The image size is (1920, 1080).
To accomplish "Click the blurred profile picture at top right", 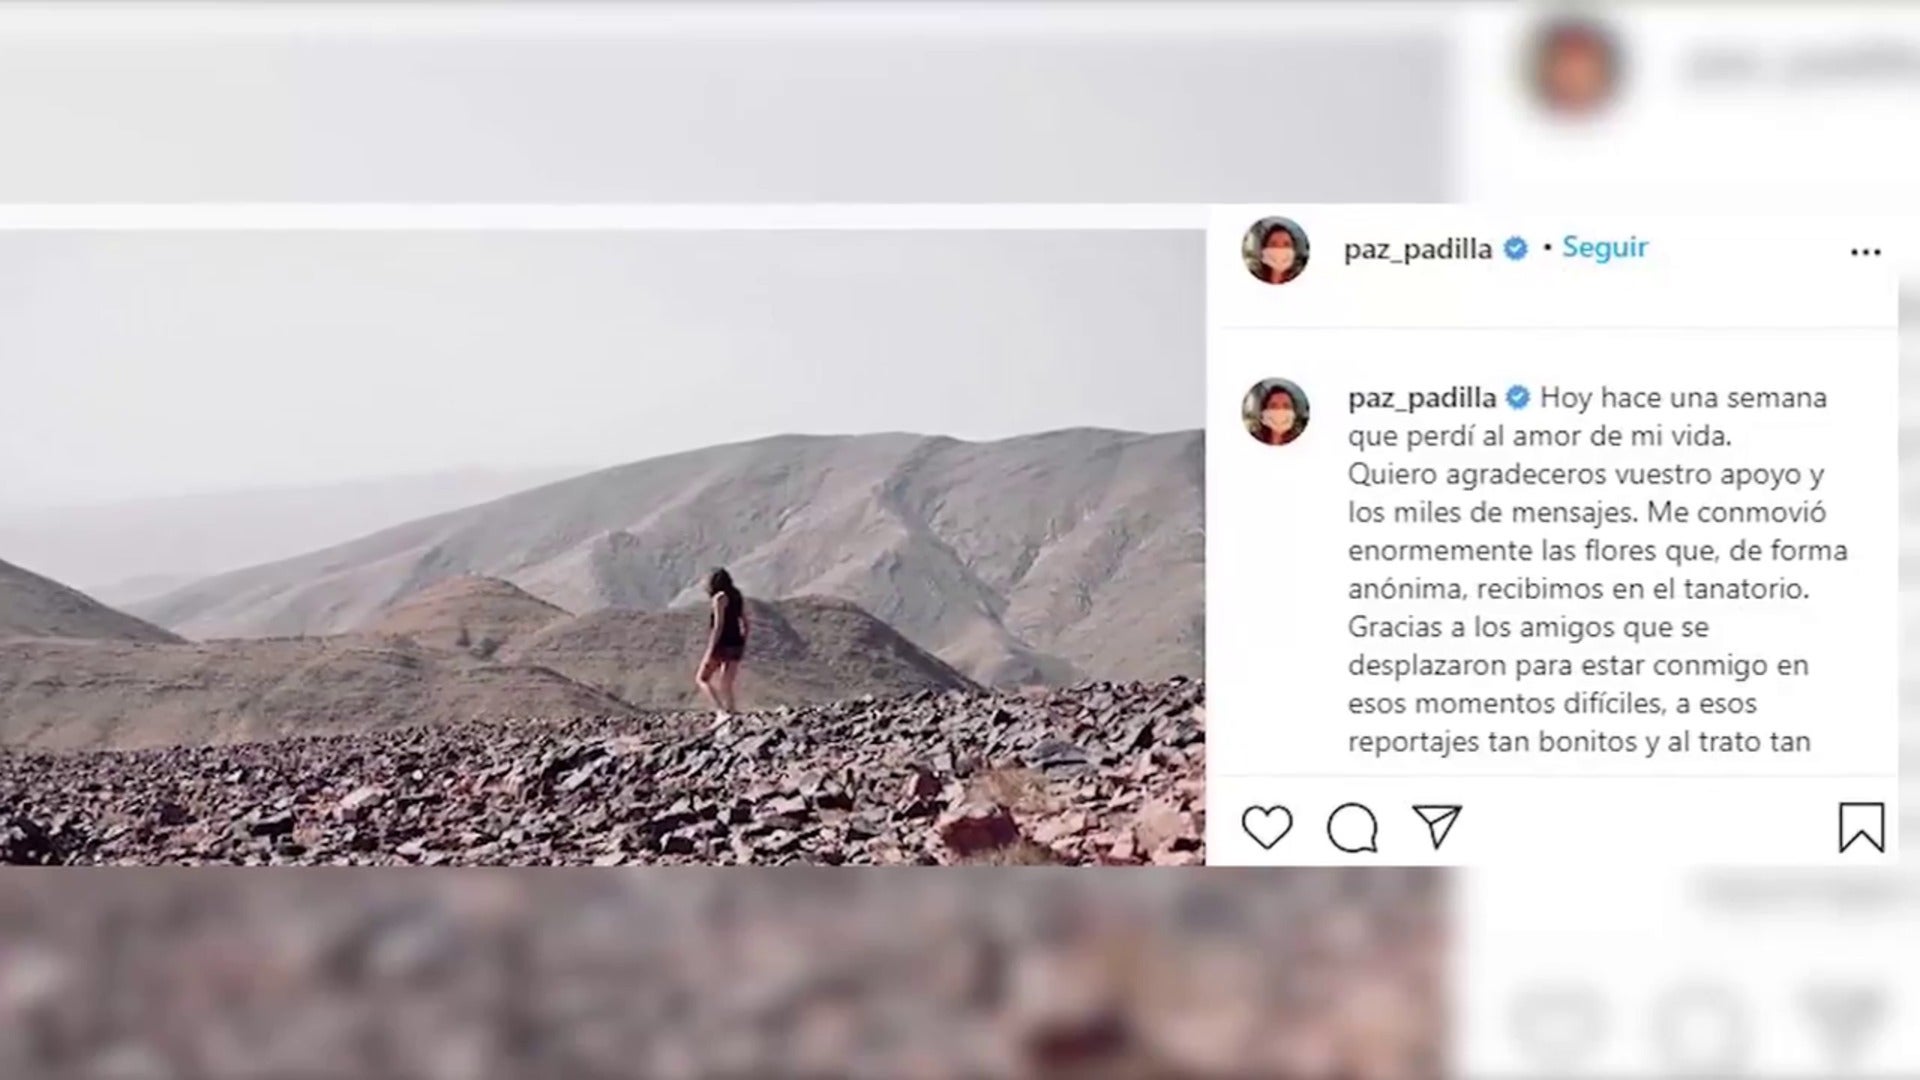I will 1574,68.
